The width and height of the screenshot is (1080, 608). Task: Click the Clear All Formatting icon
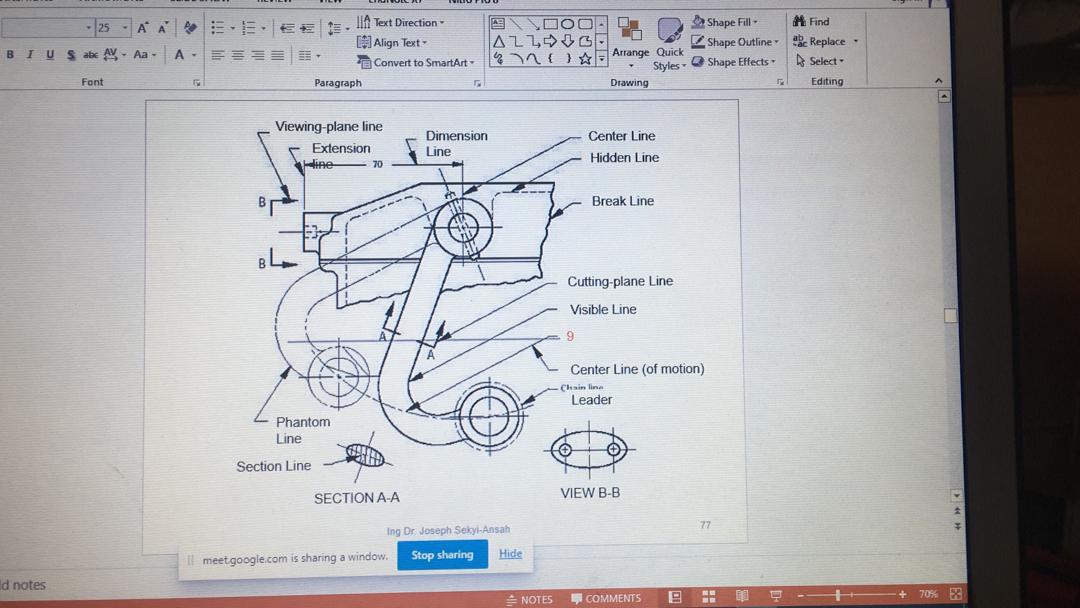tap(190, 28)
